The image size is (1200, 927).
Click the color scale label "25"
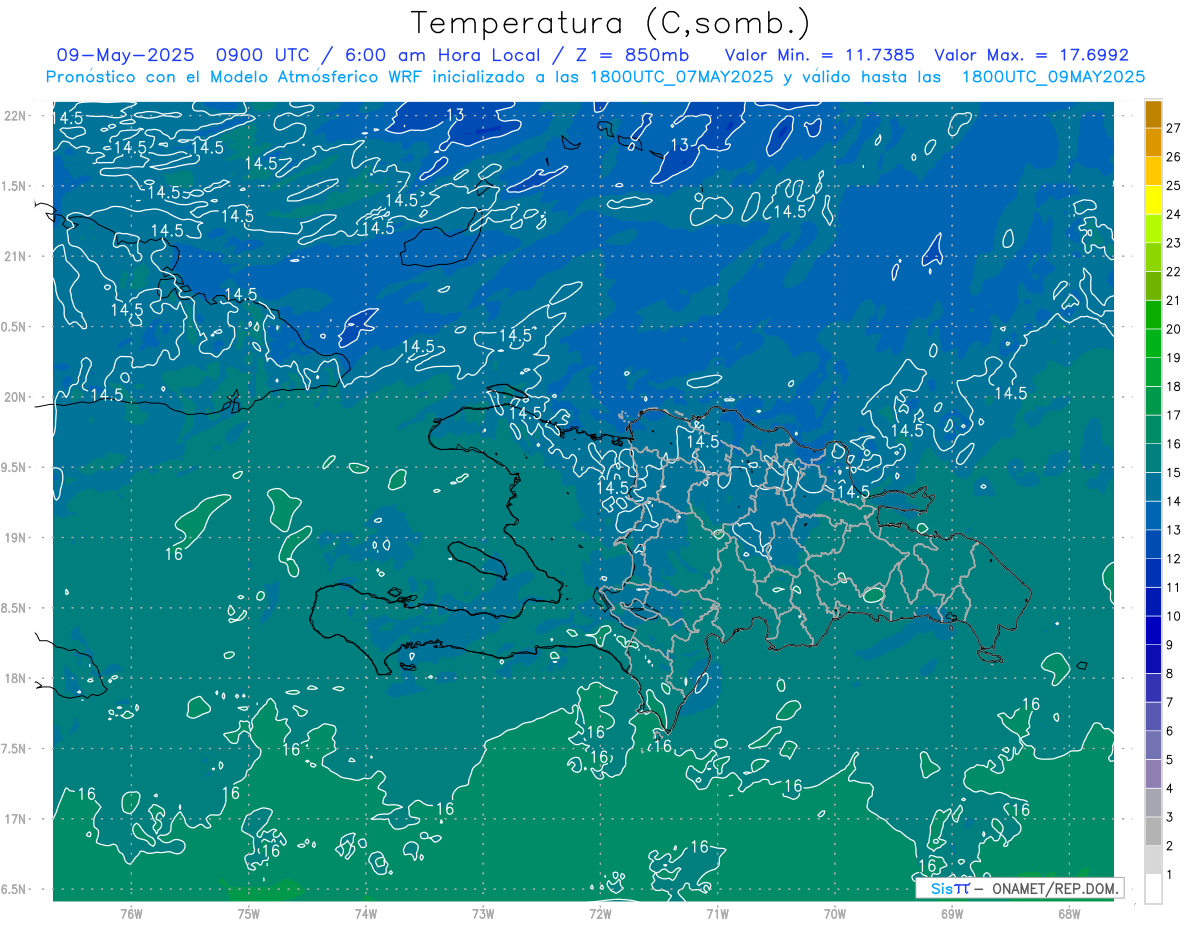(1174, 185)
